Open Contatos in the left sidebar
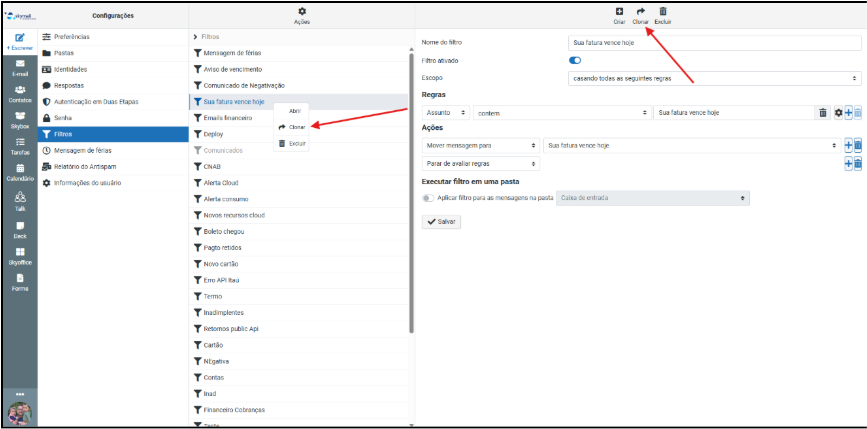 coord(19,92)
